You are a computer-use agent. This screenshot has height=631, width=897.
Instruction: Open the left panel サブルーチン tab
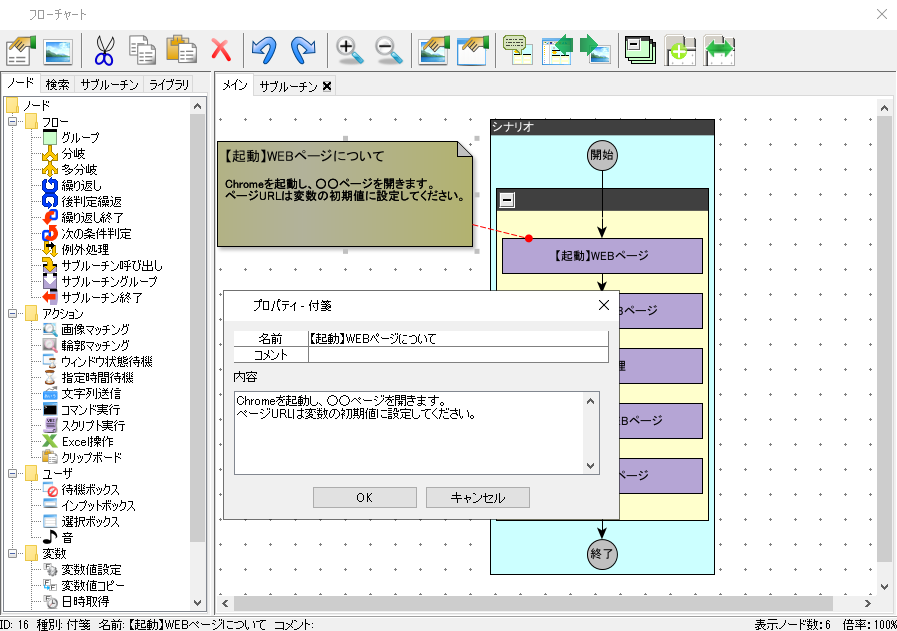click(109, 85)
